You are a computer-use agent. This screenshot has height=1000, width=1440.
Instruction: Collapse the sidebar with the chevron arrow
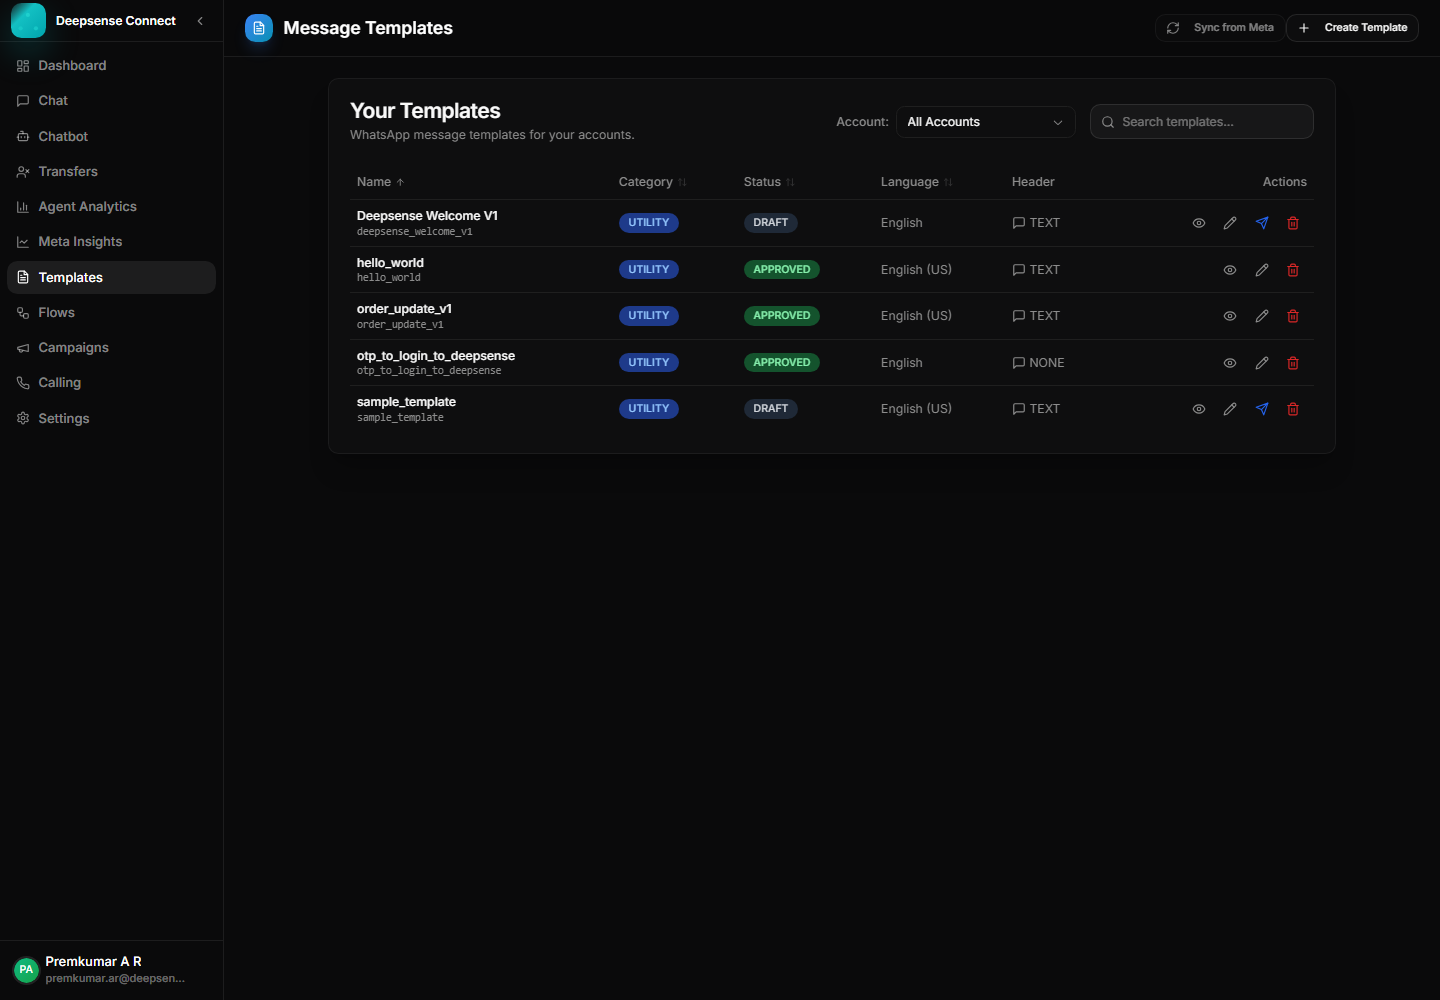(200, 21)
